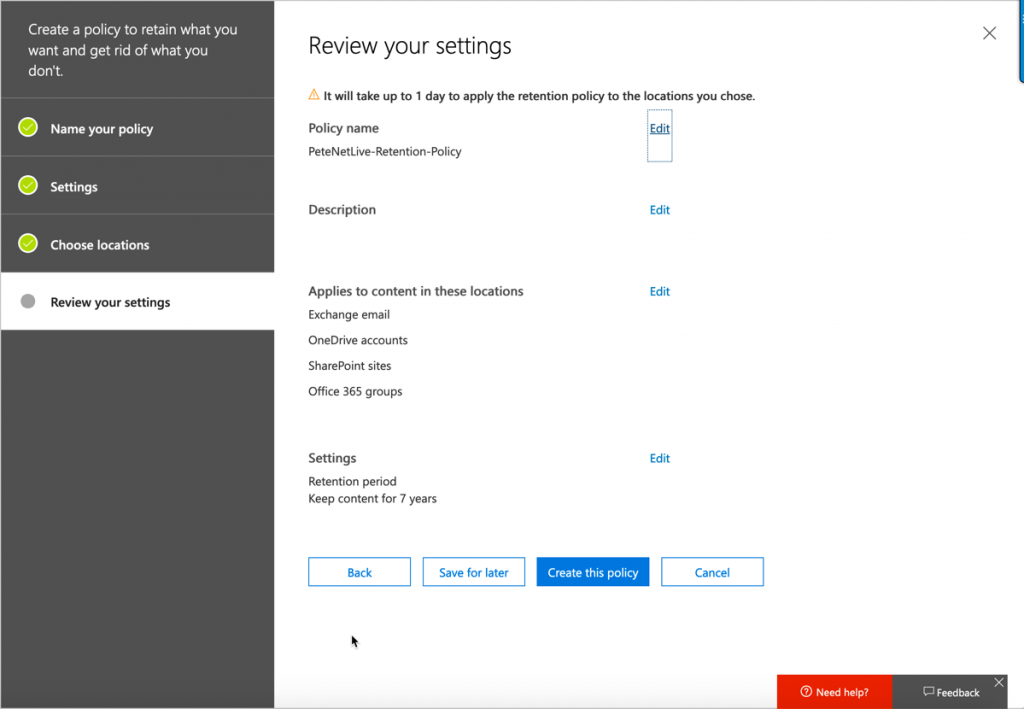Screen dimensions: 1024x709
Task: Edit the locations this policy applies to
Action: pyautogui.click(x=659, y=291)
